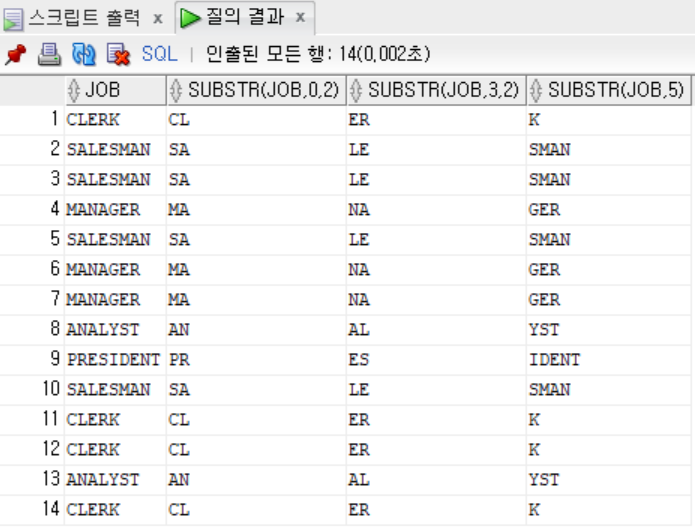The width and height of the screenshot is (695, 532).
Task: Select MANAGER cell in row 6
Action: (x=115, y=270)
